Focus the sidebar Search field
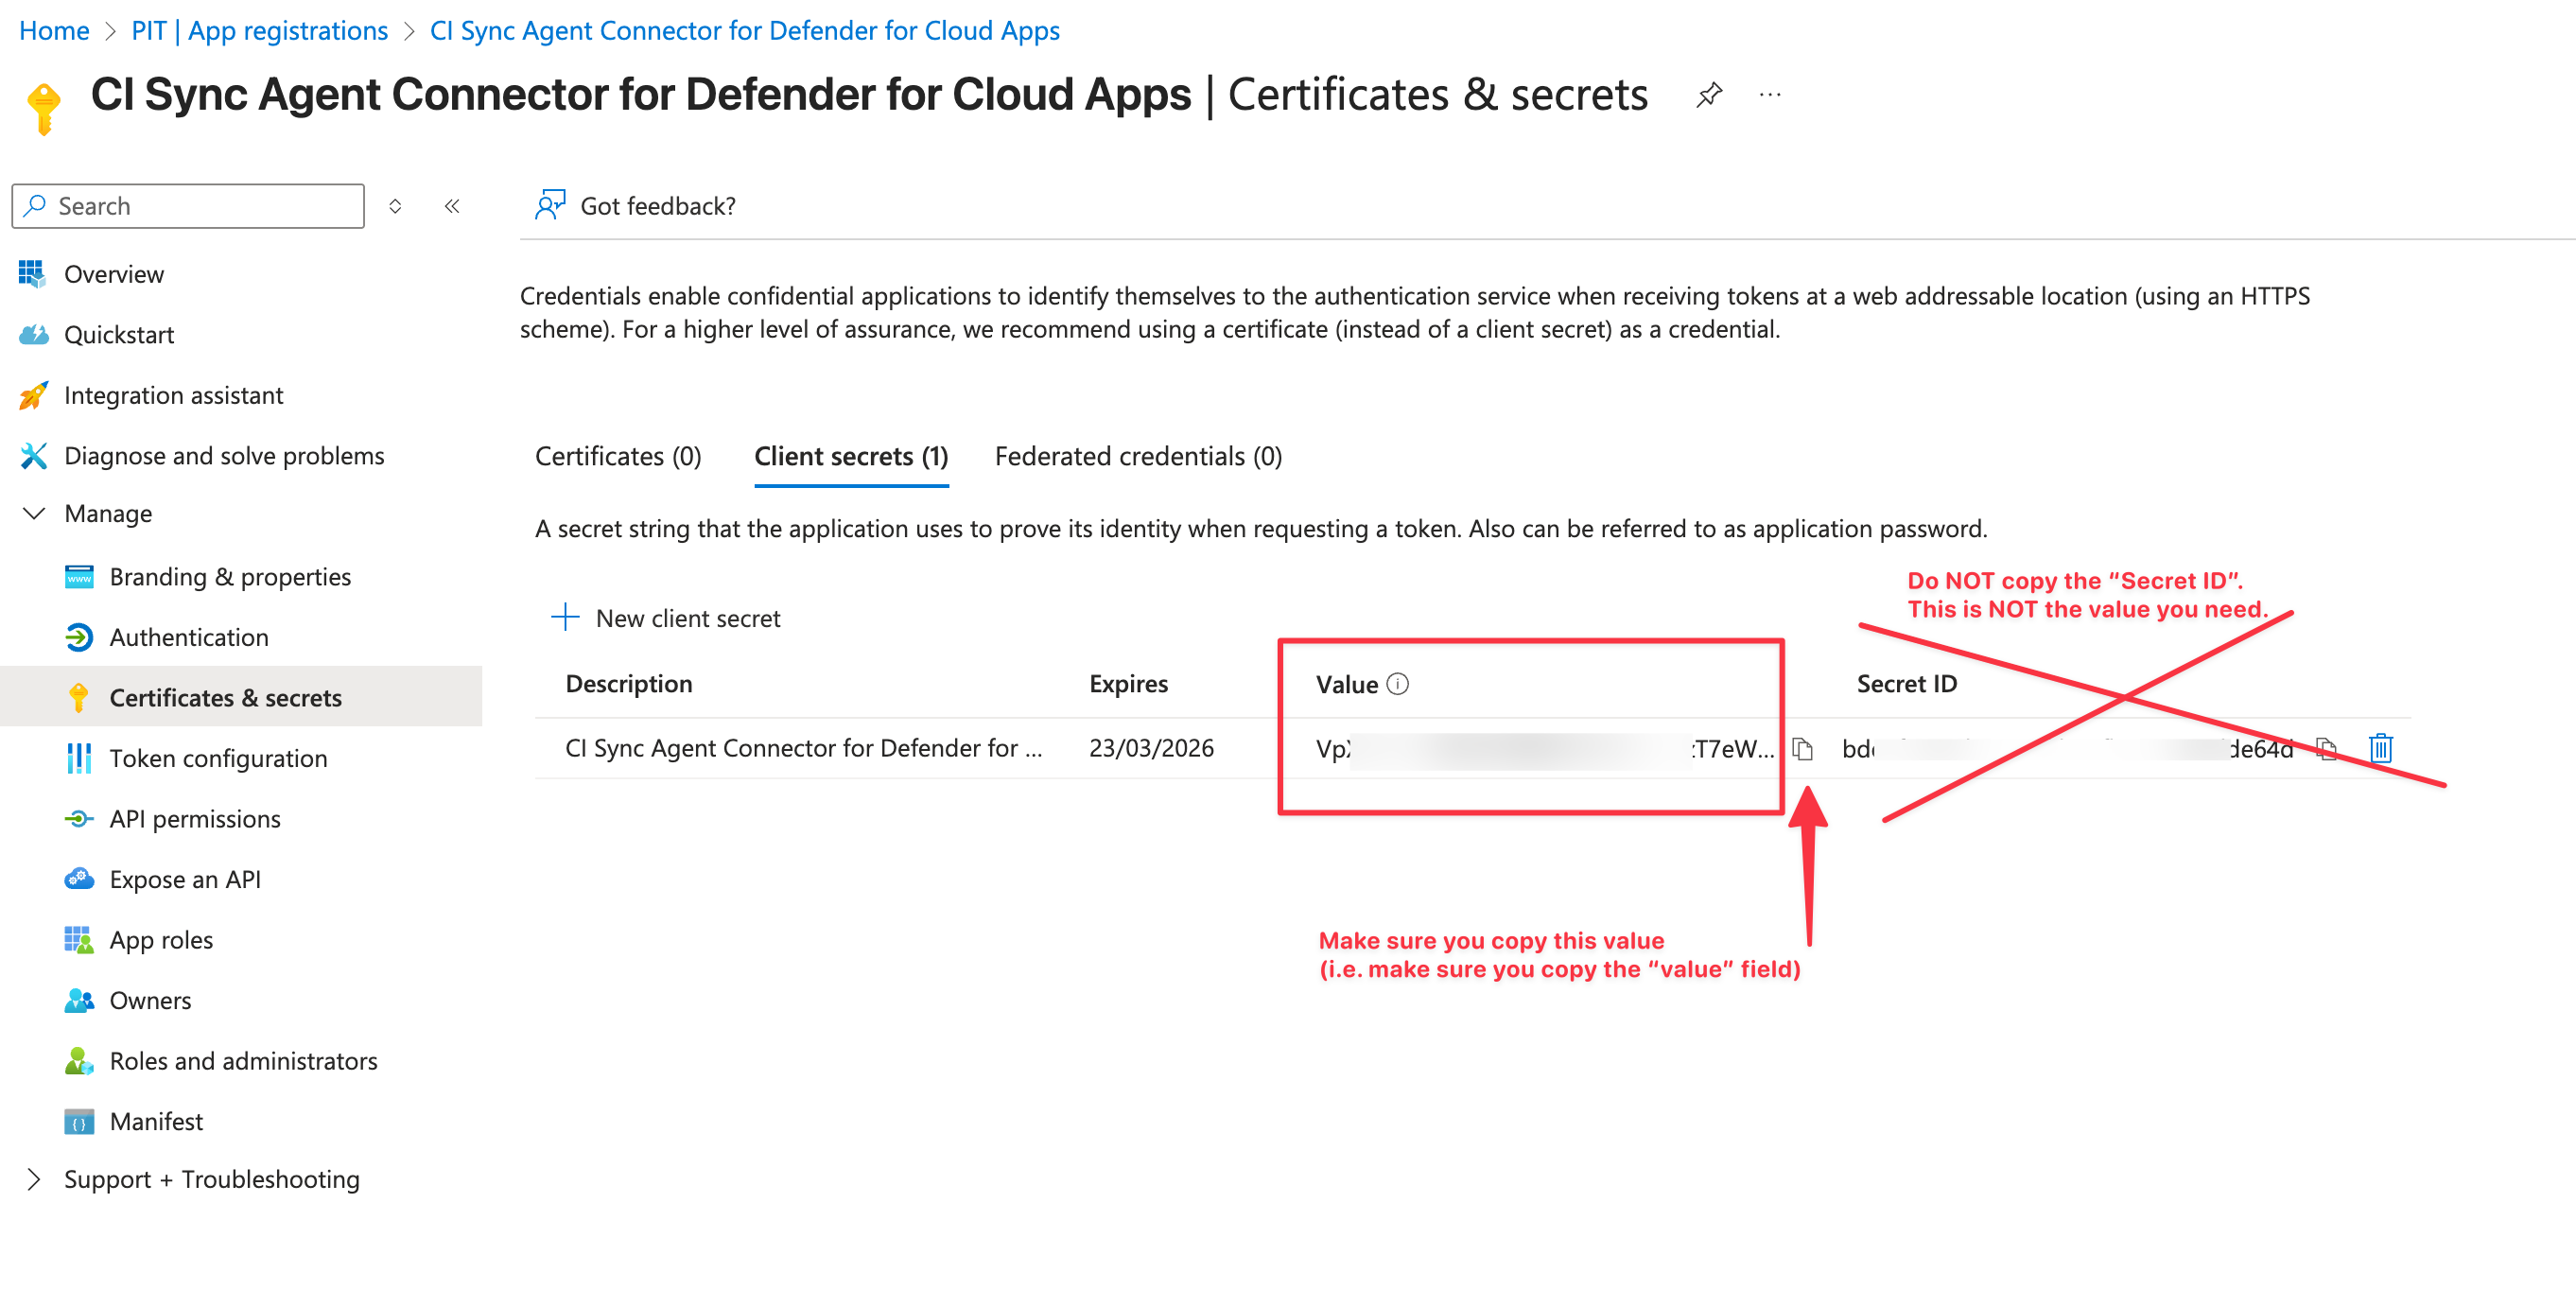2576x1290 pixels. tap(188, 206)
